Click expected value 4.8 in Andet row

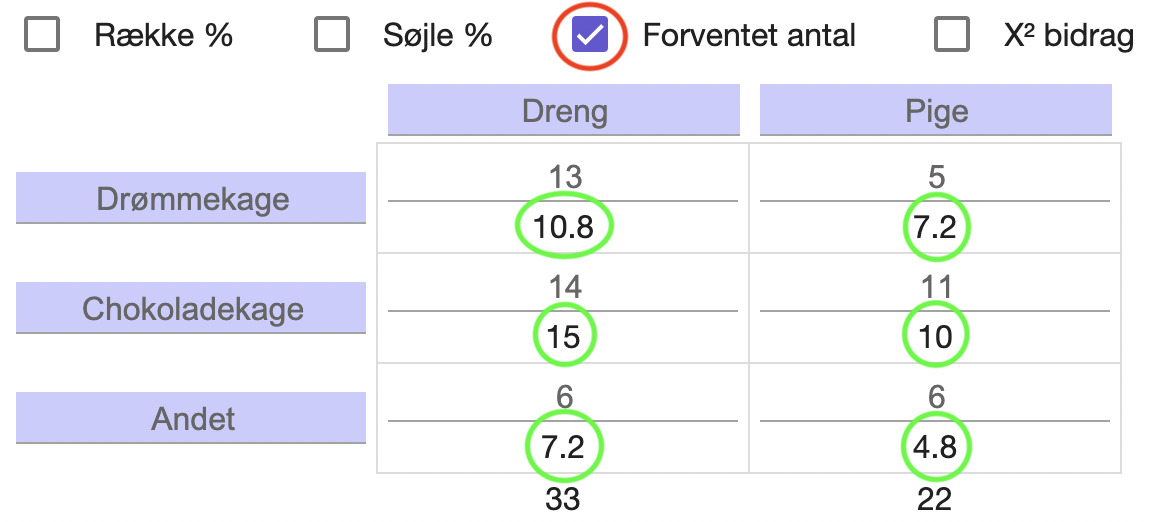936,447
